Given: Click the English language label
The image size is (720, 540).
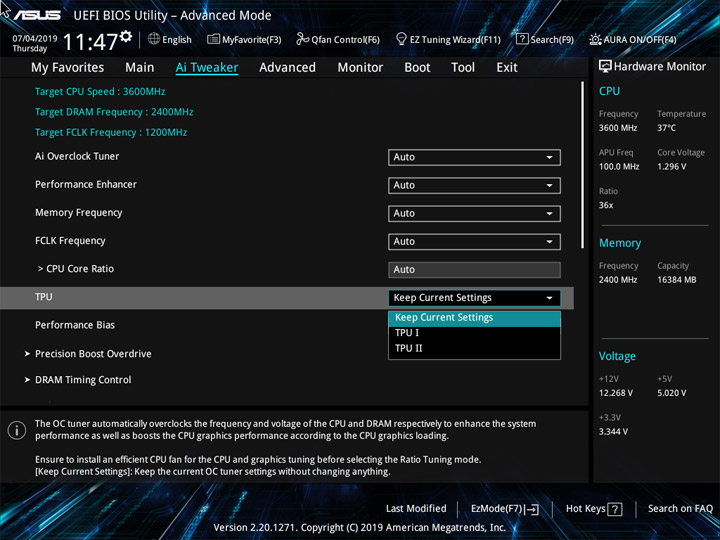Looking at the screenshot, I should click(177, 39).
